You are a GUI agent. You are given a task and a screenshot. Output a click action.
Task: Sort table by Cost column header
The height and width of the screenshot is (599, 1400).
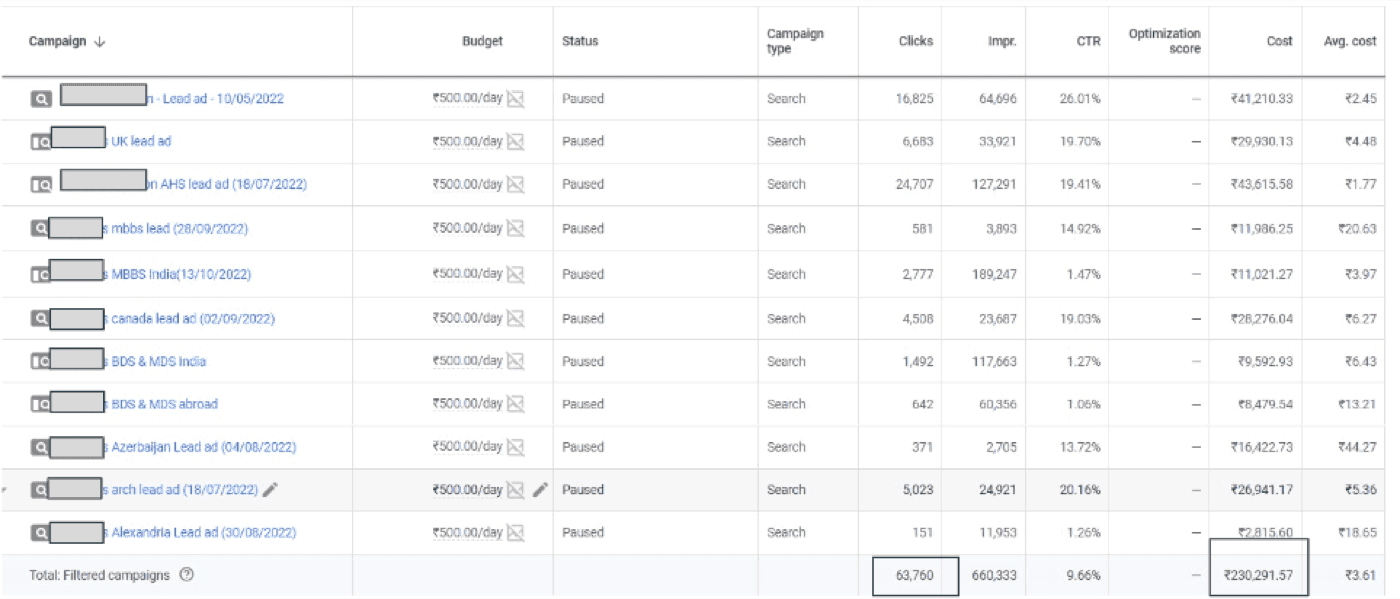tap(1279, 42)
